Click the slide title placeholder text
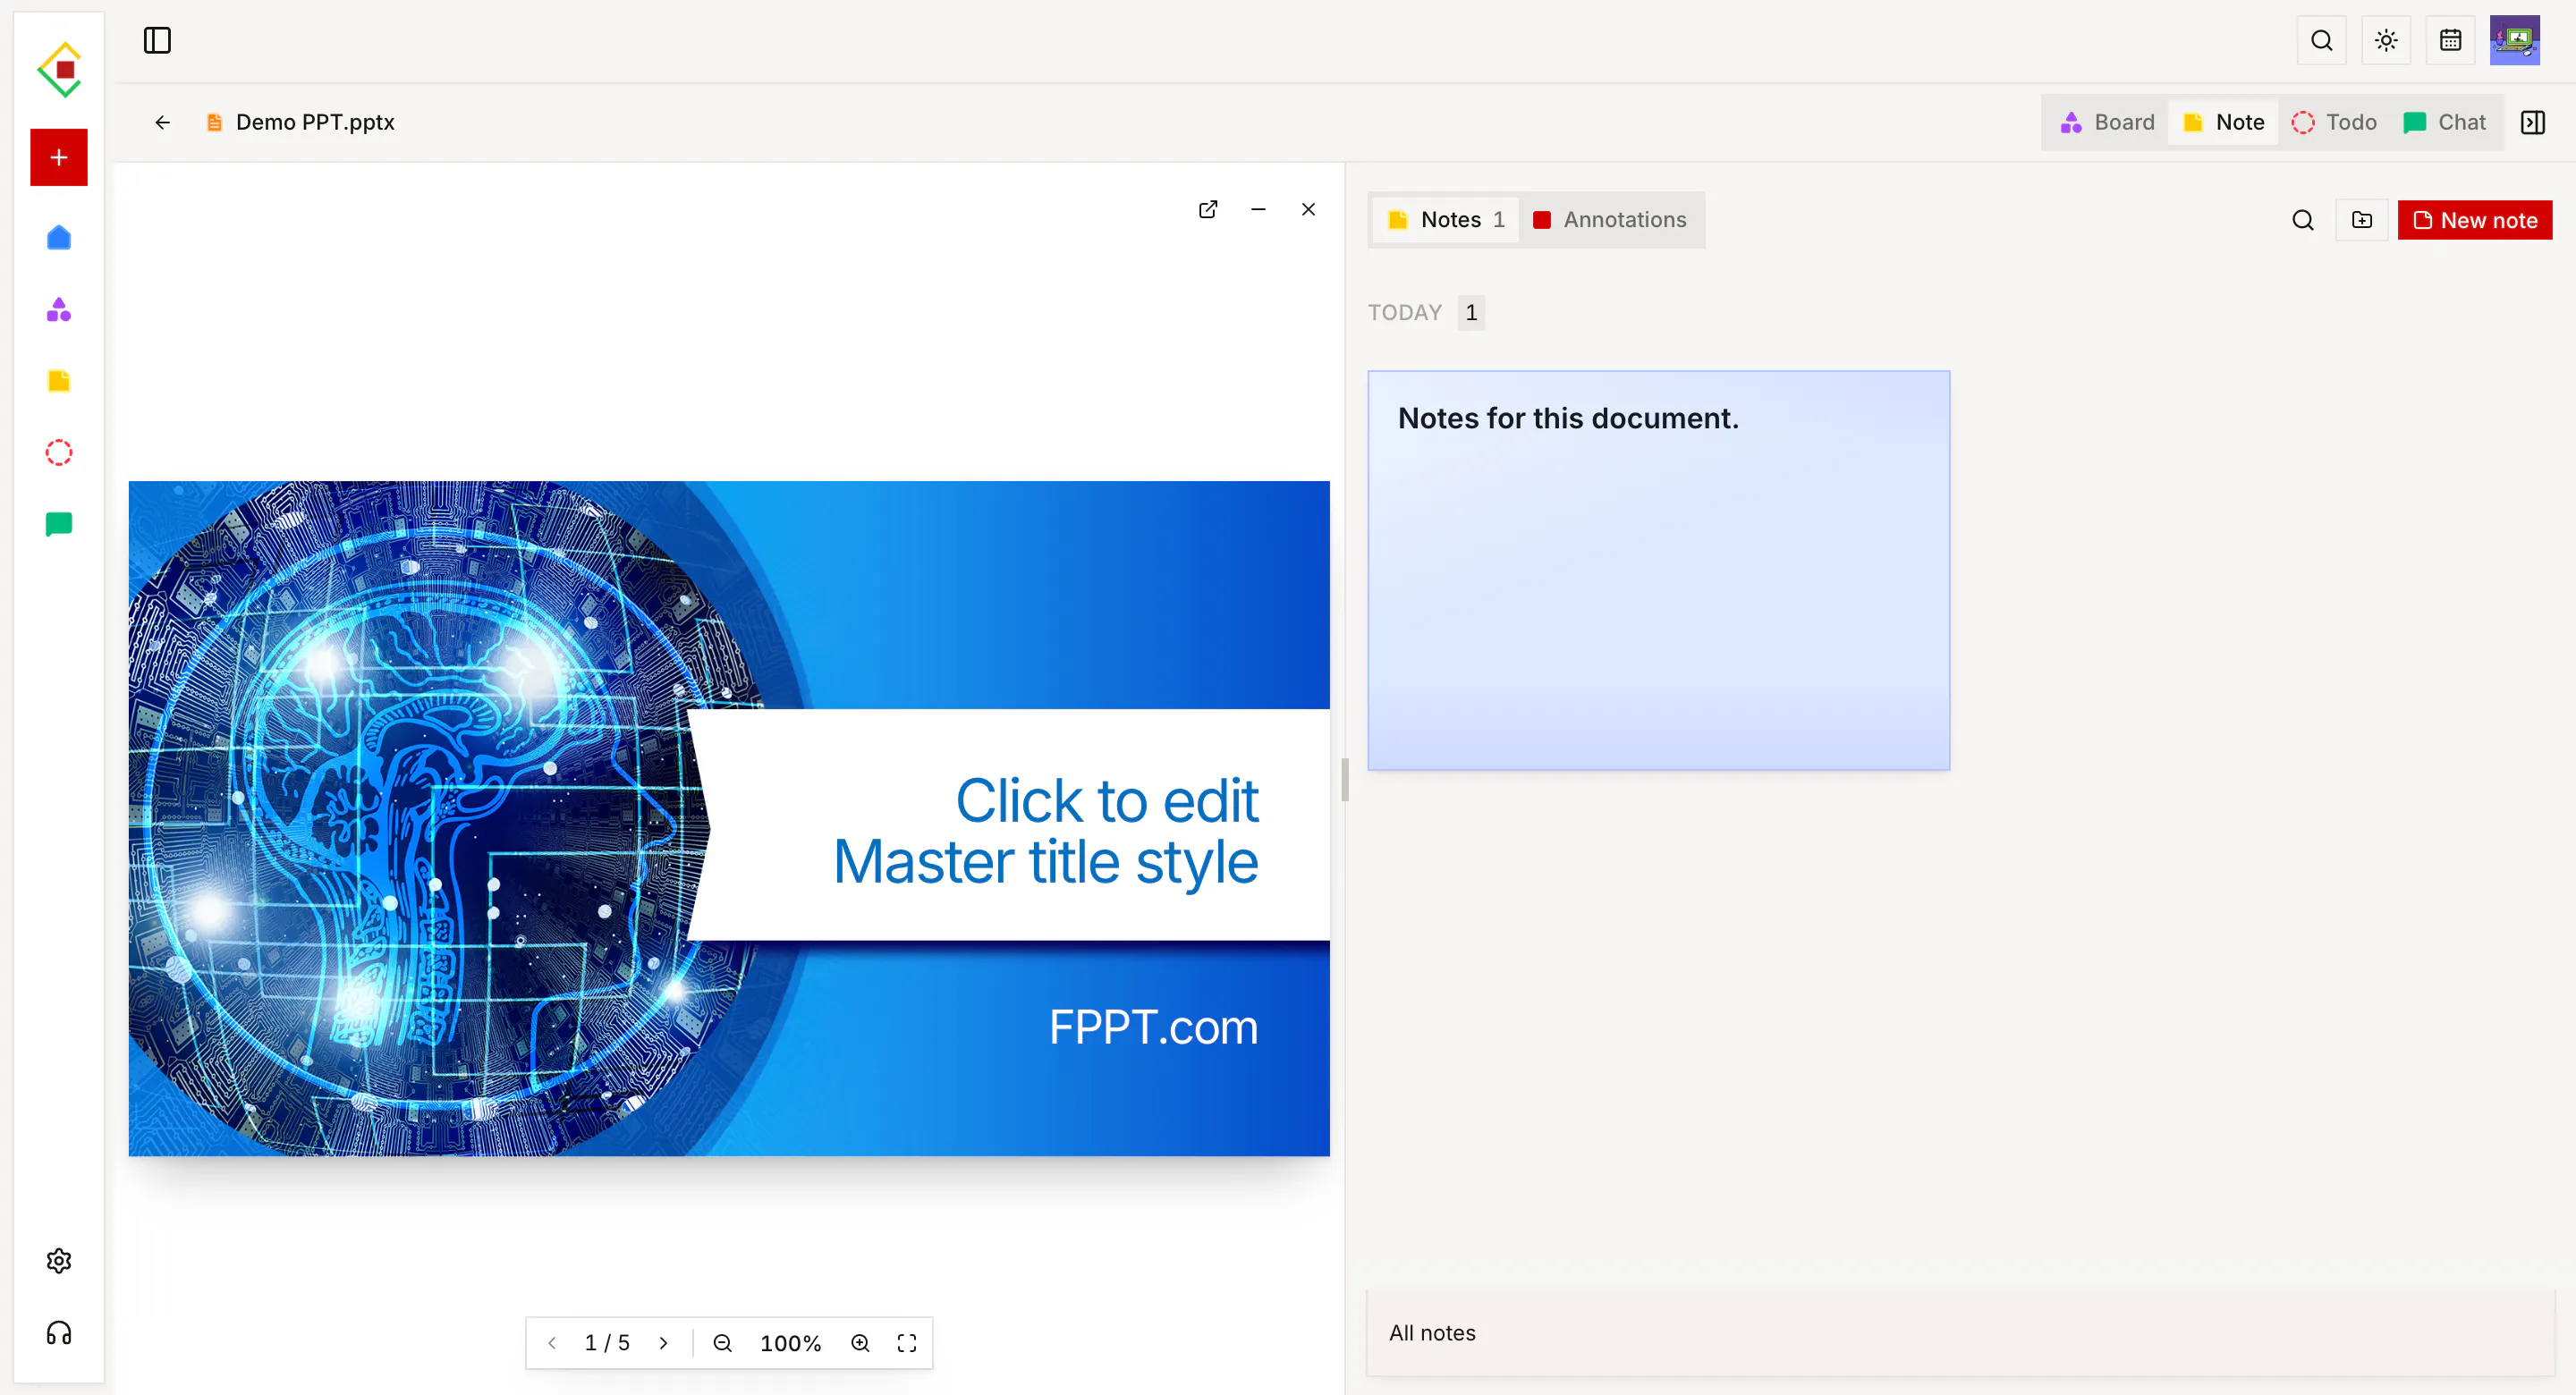The image size is (2576, 1395). tap(1046, 830)
